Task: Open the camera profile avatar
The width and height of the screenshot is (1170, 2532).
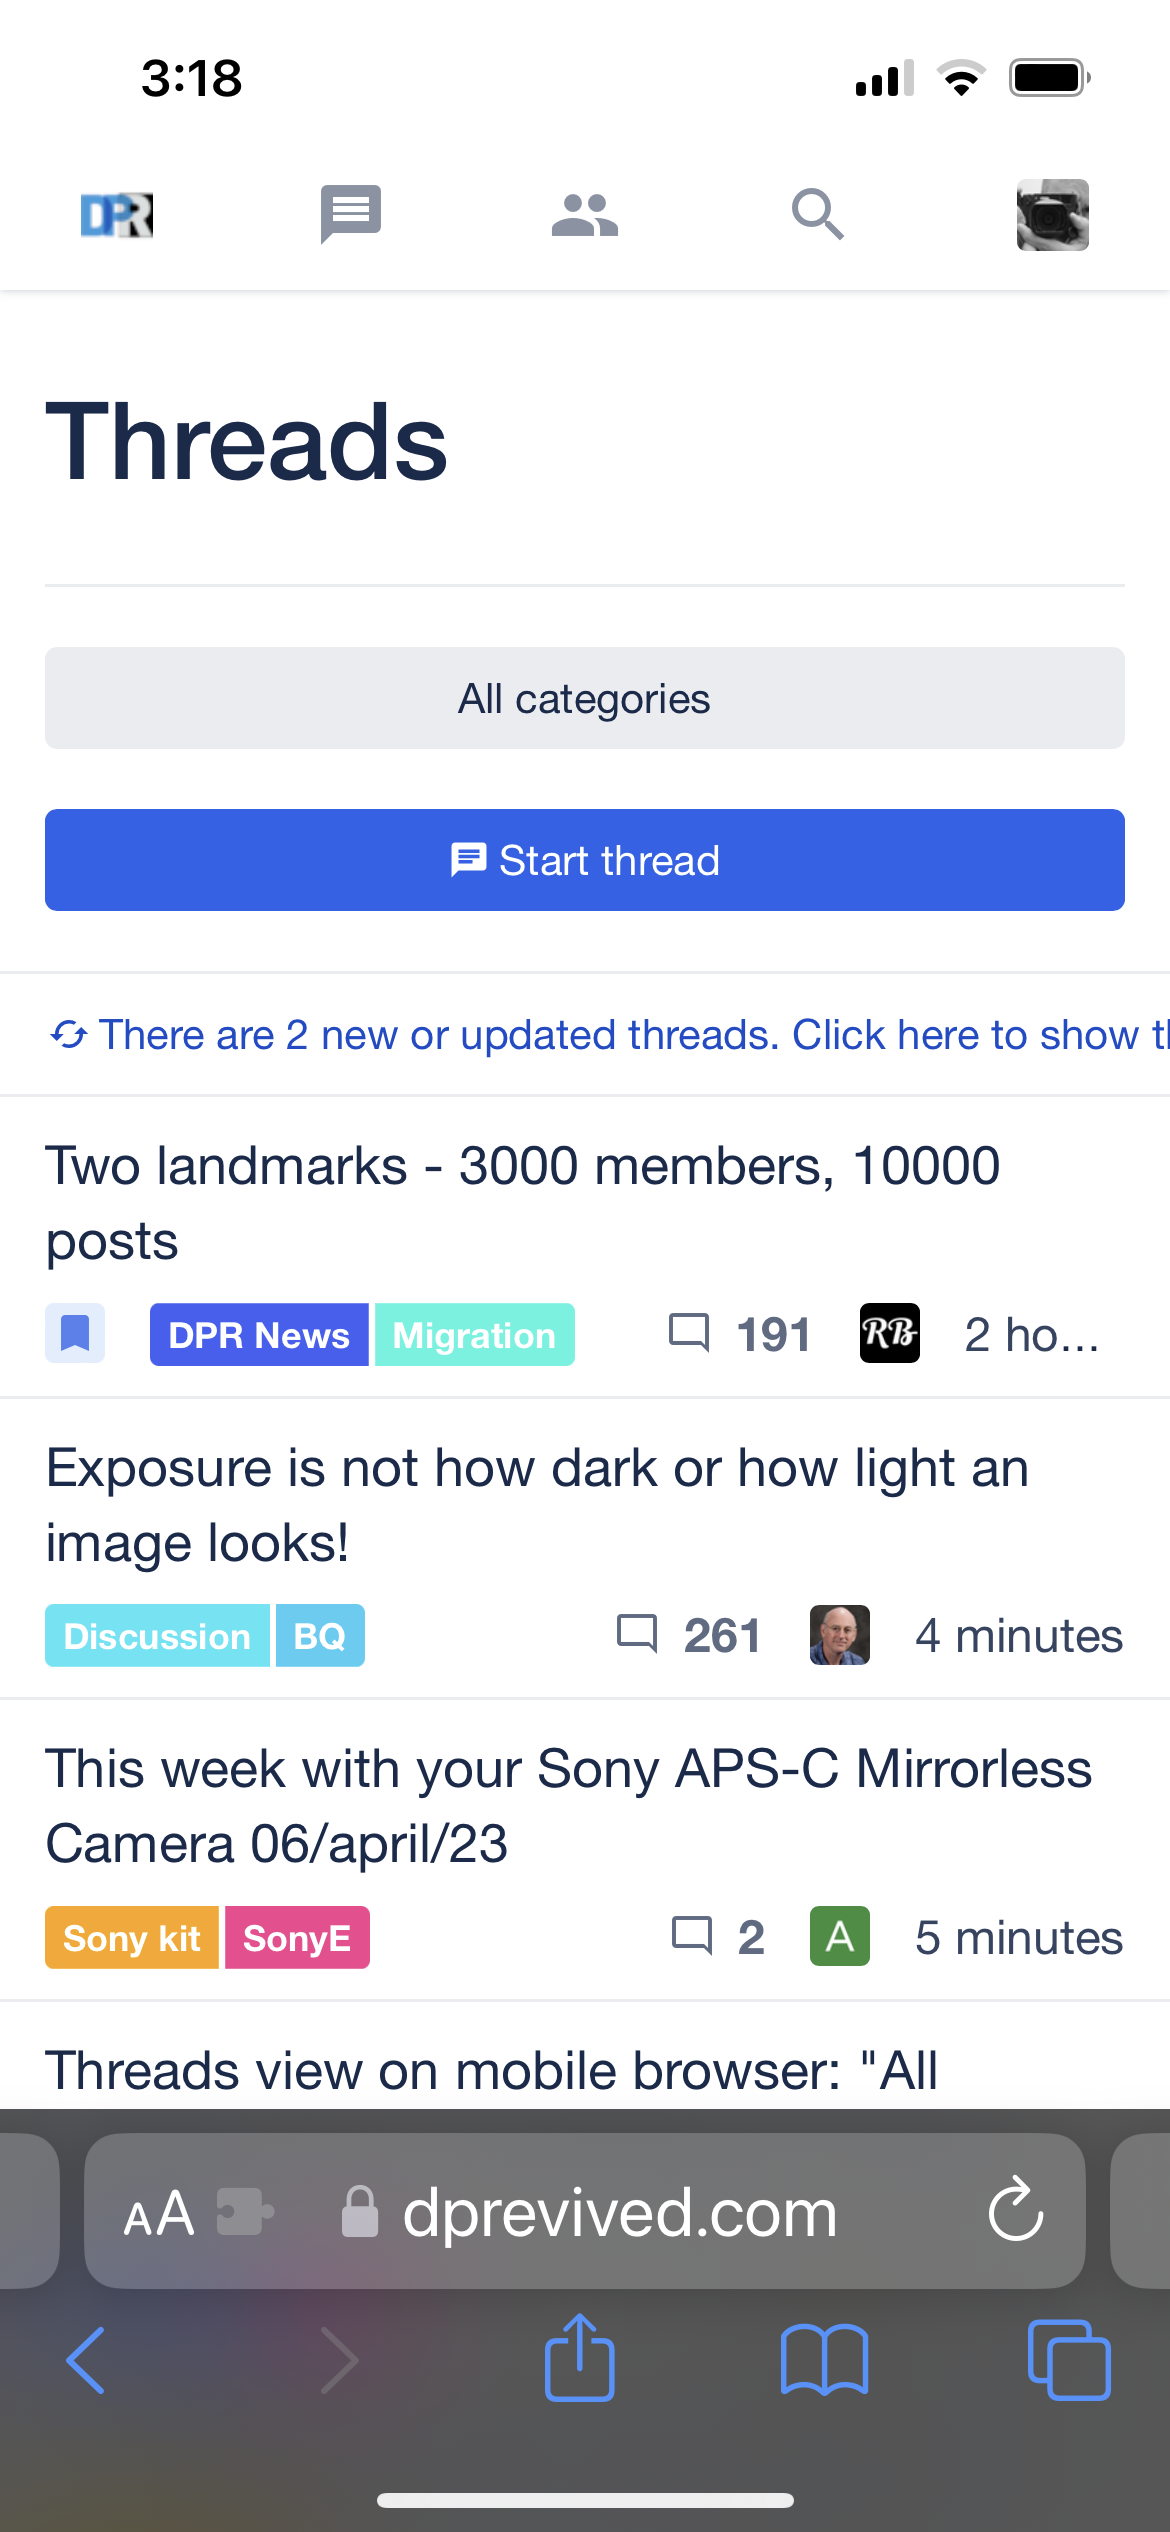Action: point(1053,215)
